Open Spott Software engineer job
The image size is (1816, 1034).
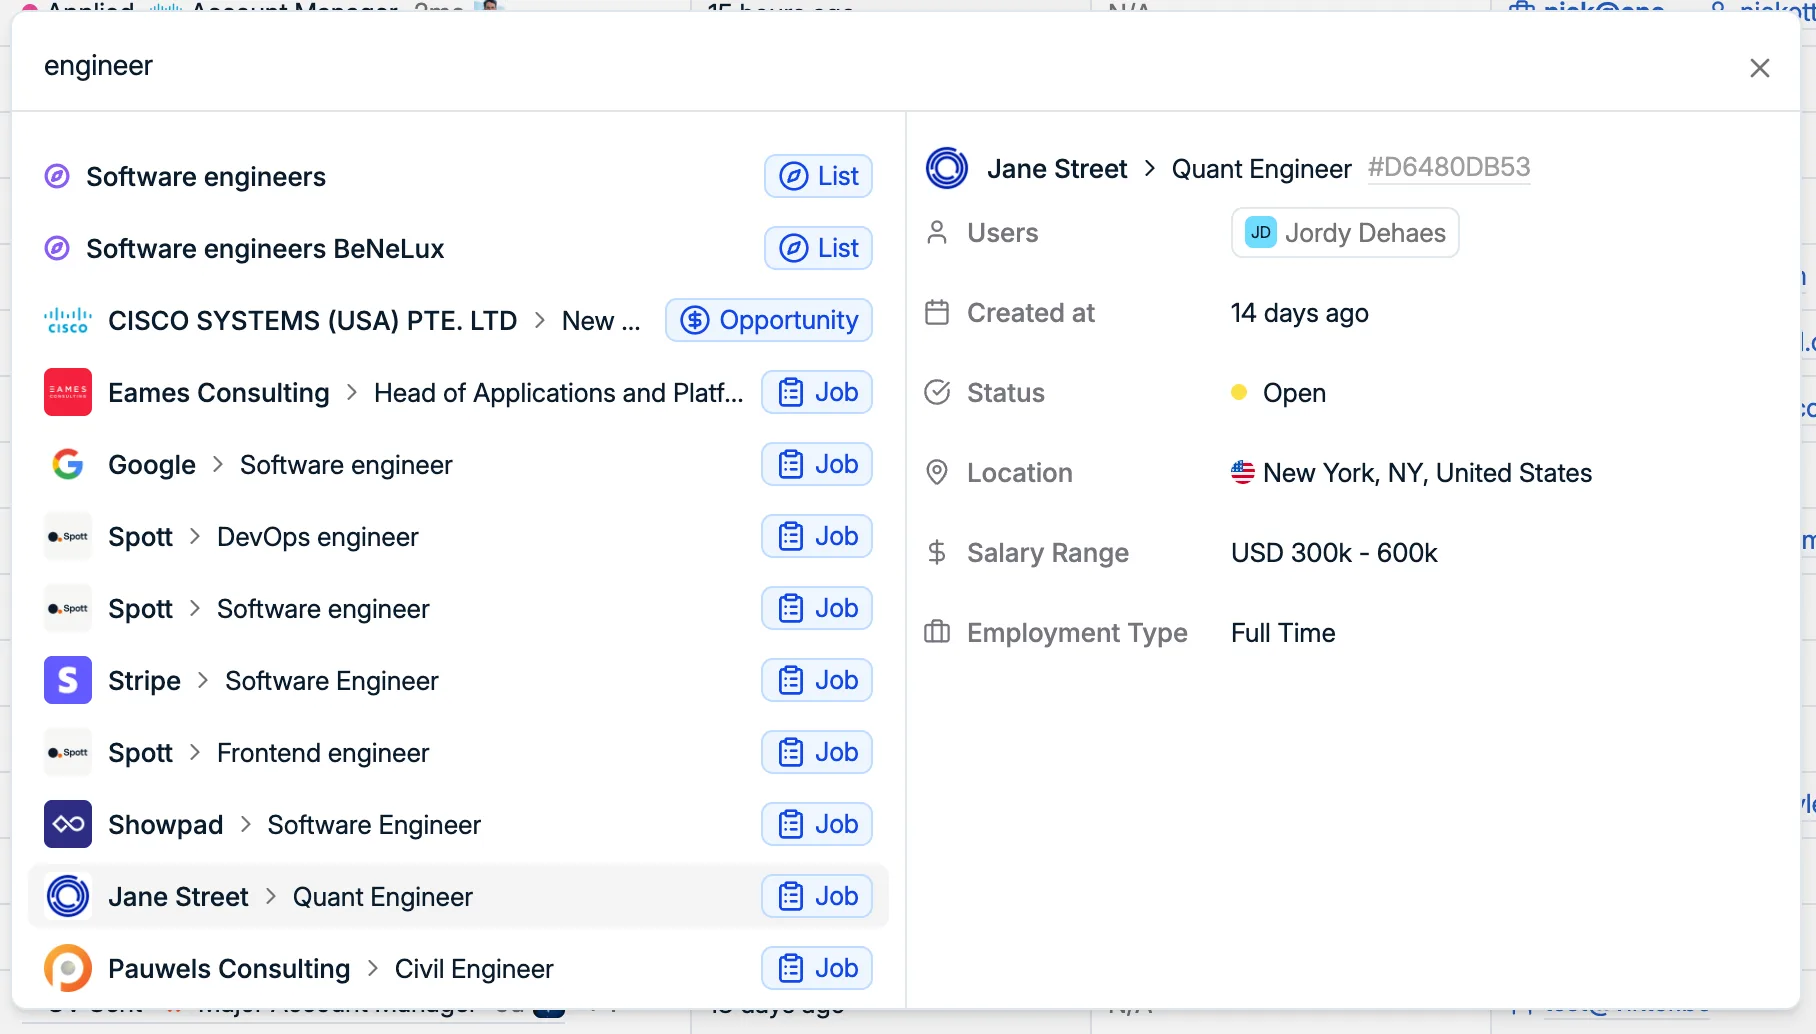point(458,609)
